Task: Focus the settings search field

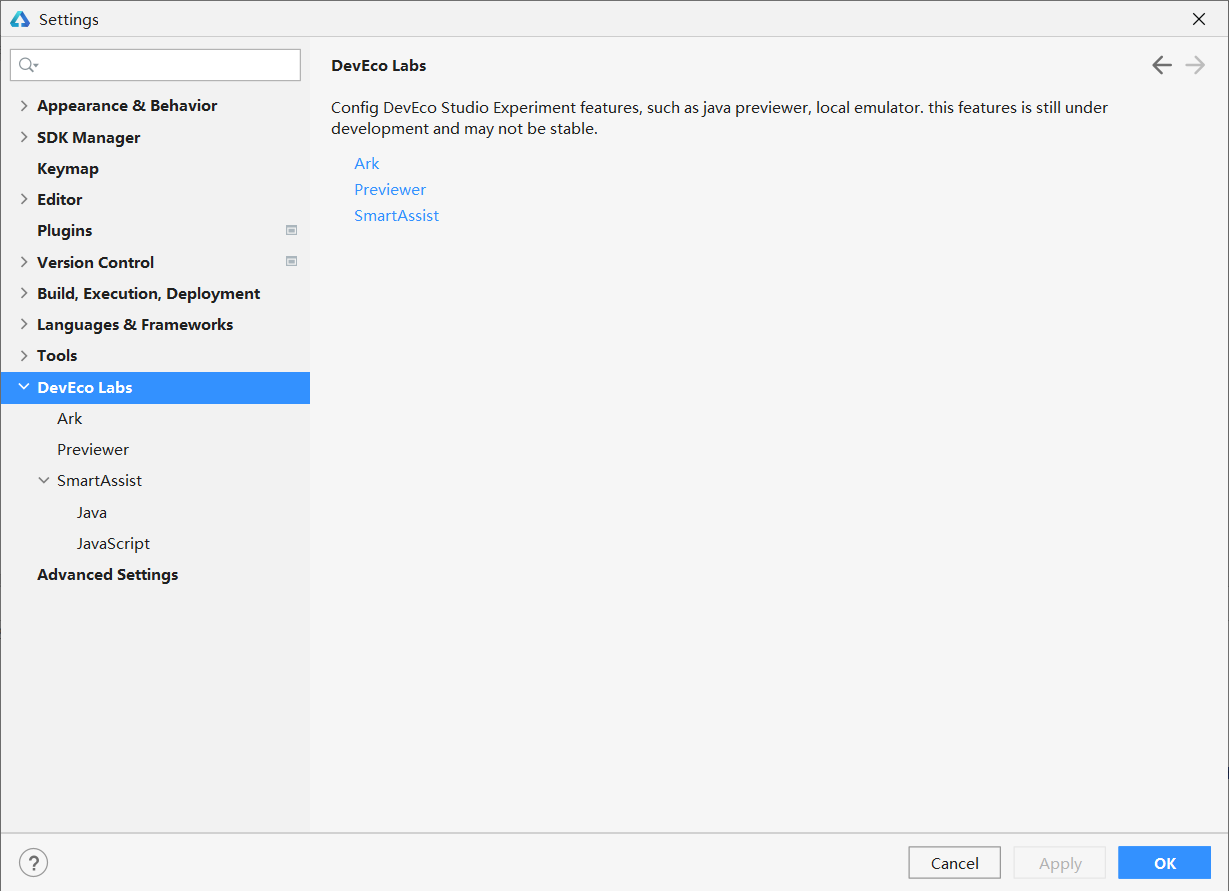Action: [155, 65]
